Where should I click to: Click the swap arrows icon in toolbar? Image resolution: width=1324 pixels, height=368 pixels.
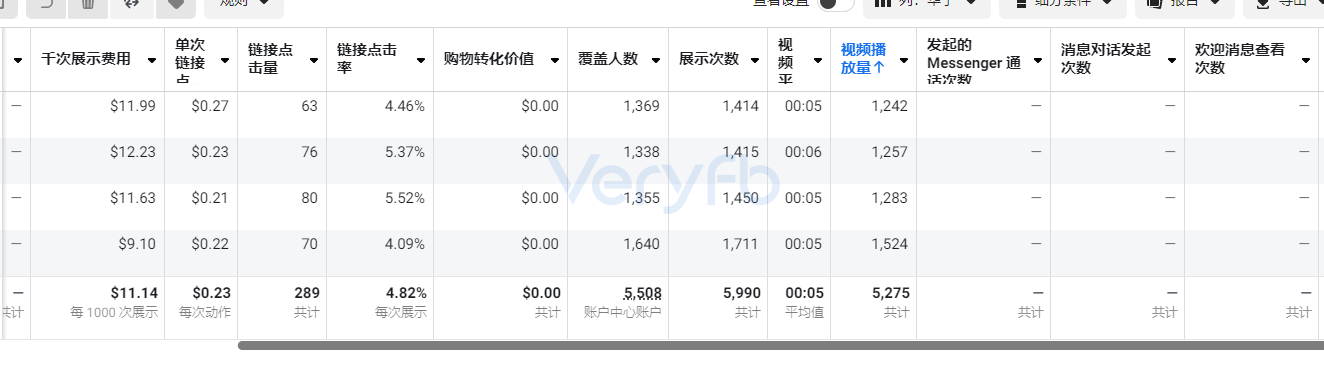132,4
